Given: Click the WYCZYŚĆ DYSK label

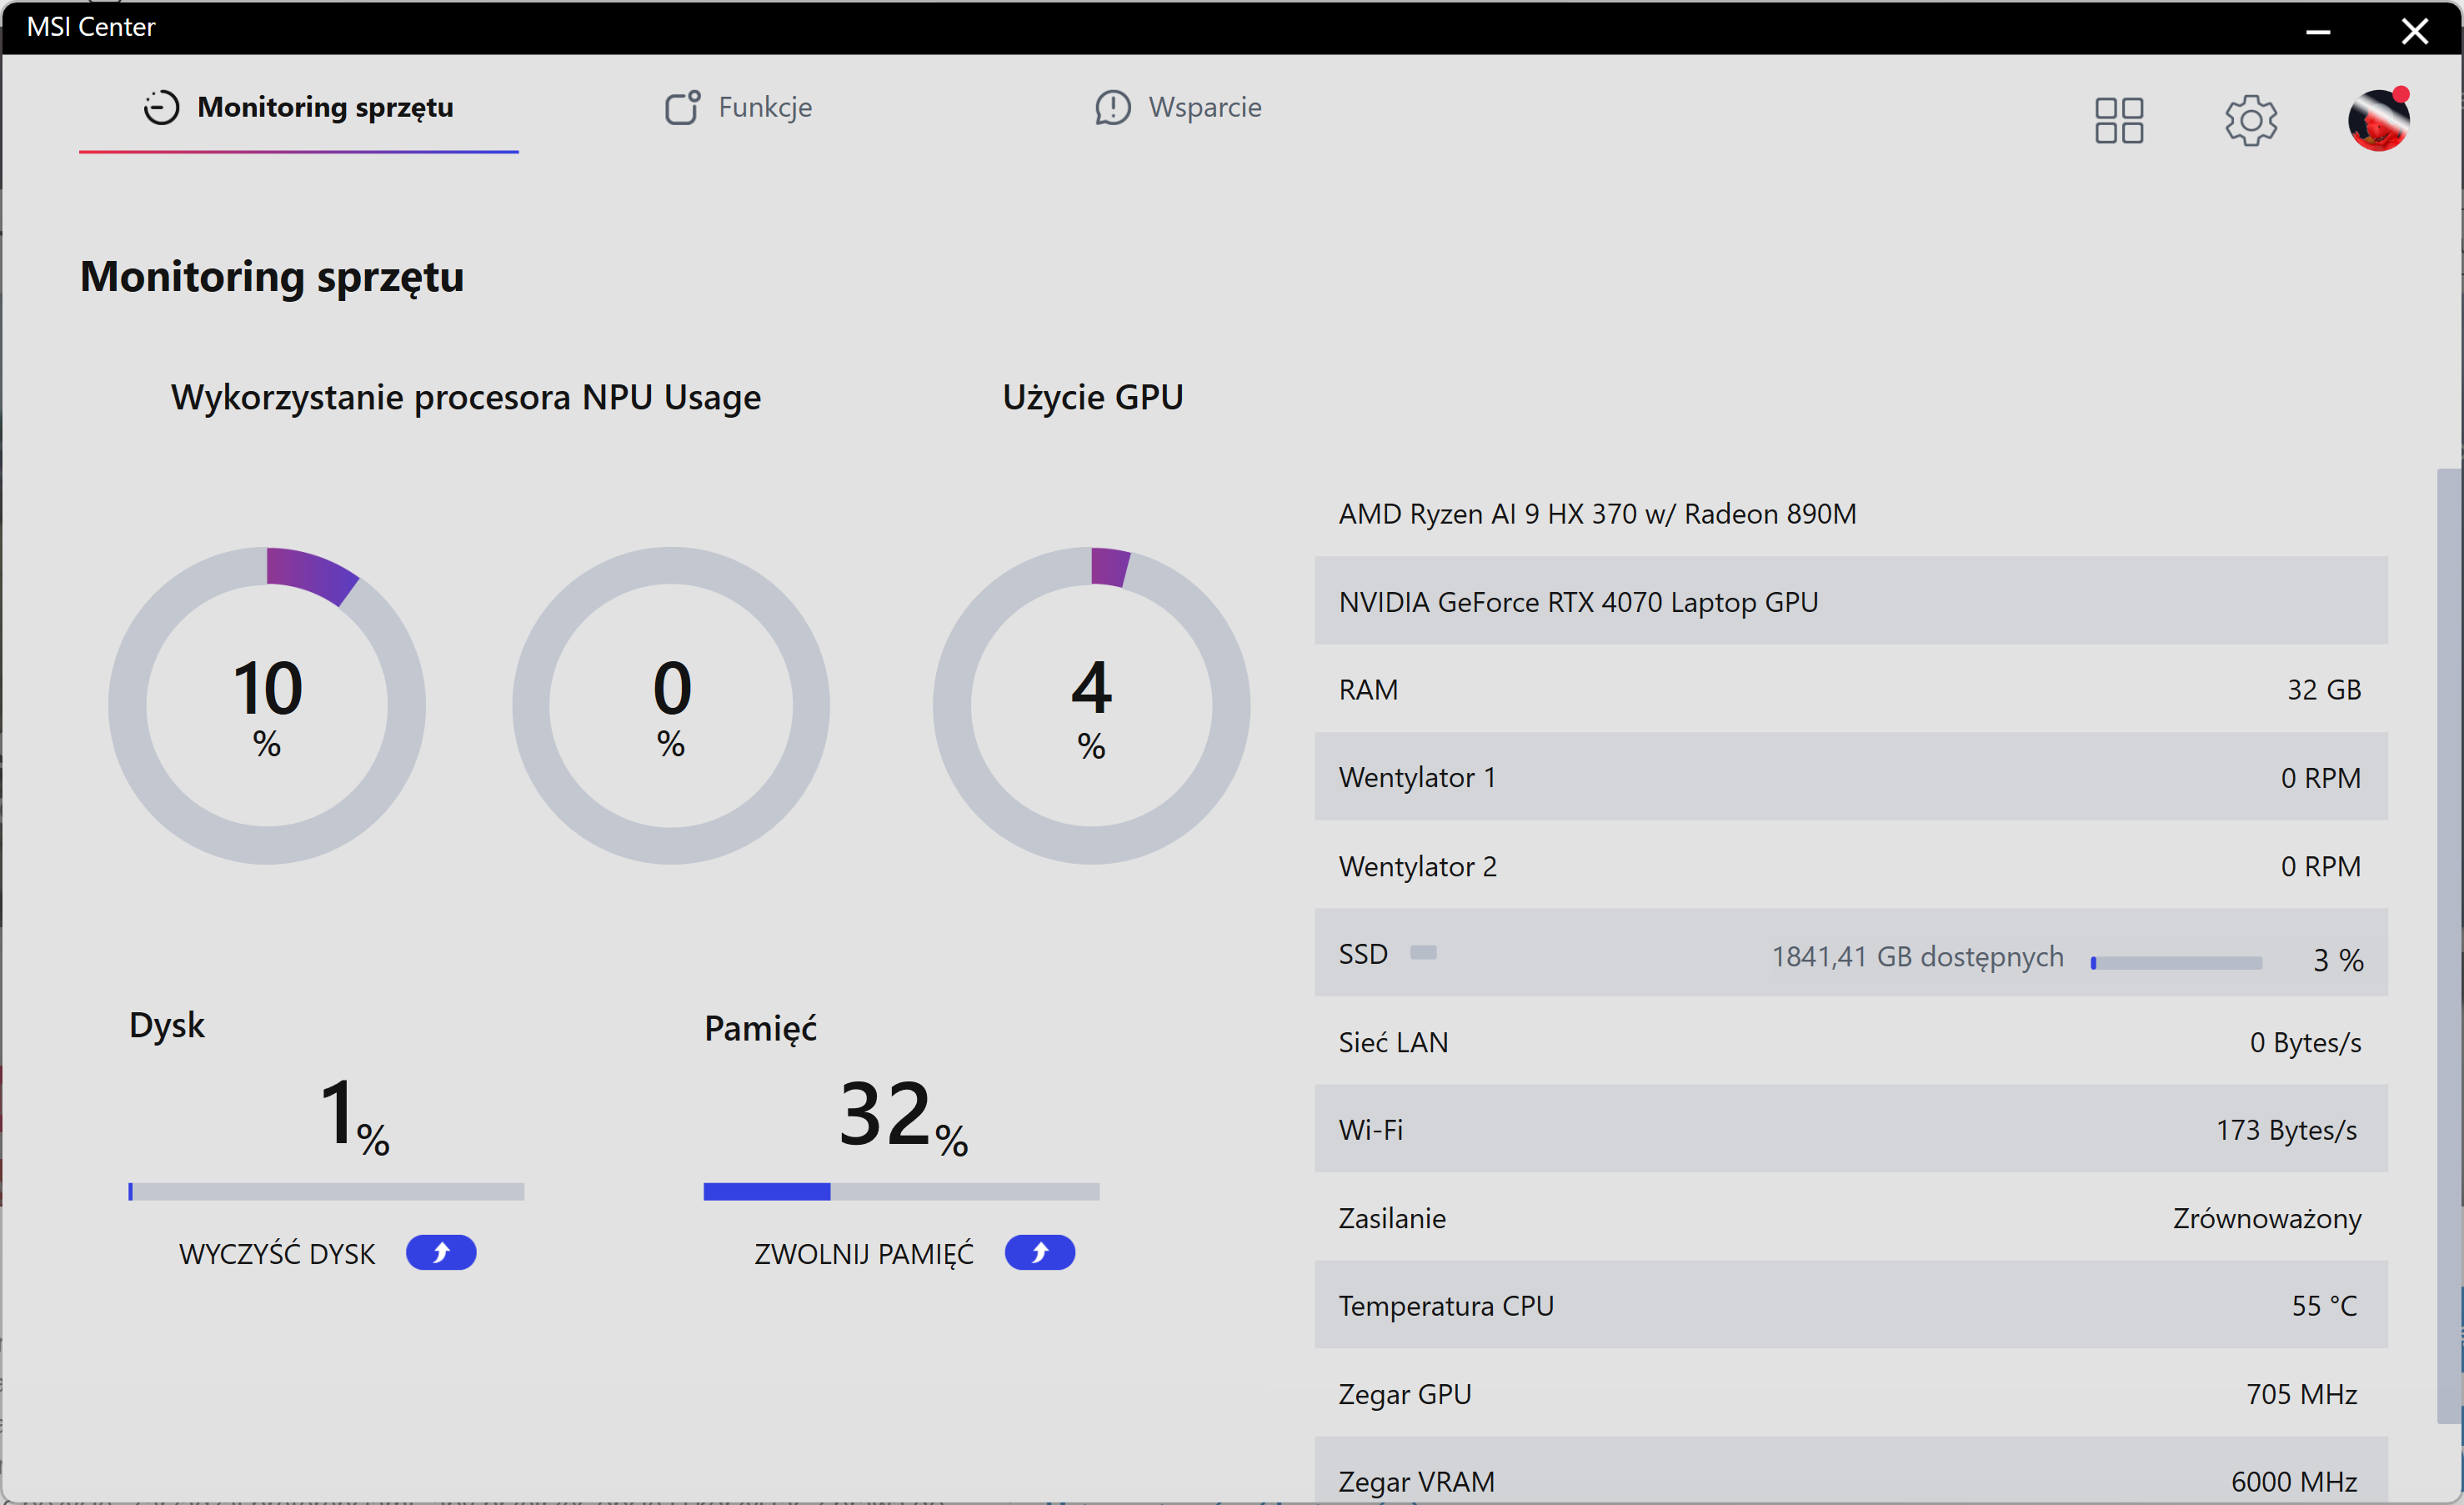Looking at the screenshot, I should [x=277, y=1254].
